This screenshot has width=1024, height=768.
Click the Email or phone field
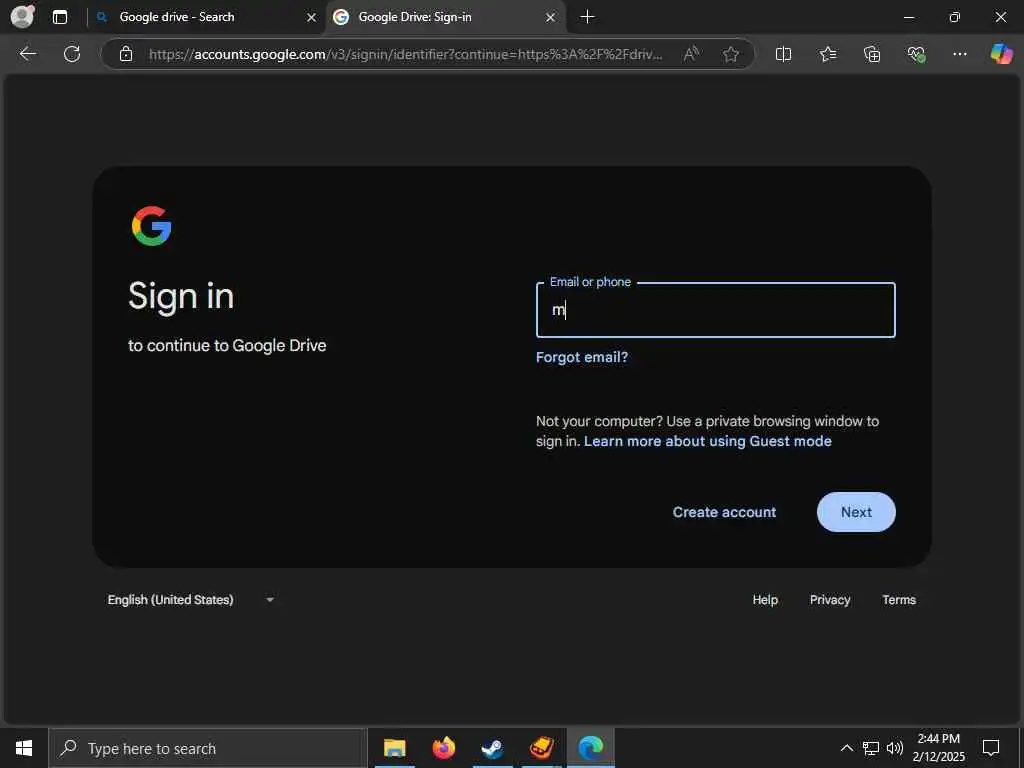click(x=715, y=310)
